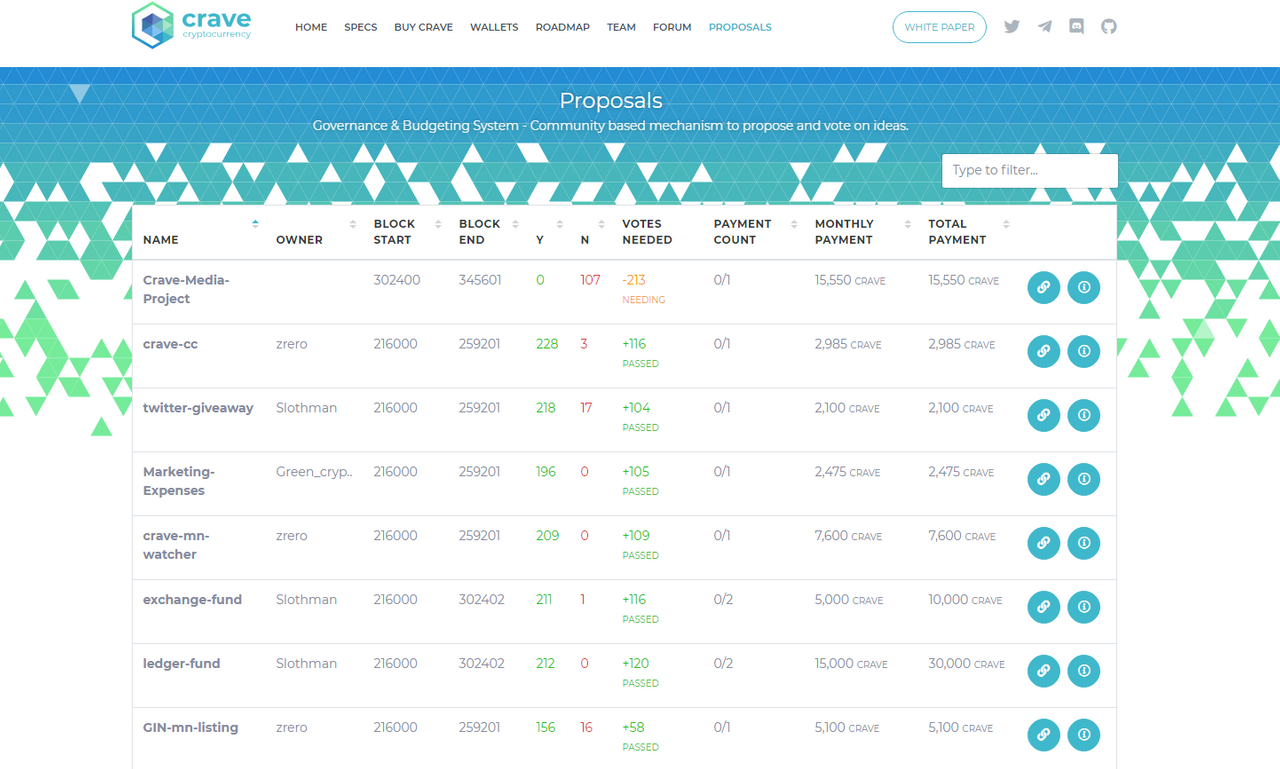Open link icon for crave-cc row
The height and width of the screenshot is (769, 1280).
click(1043, 351)
